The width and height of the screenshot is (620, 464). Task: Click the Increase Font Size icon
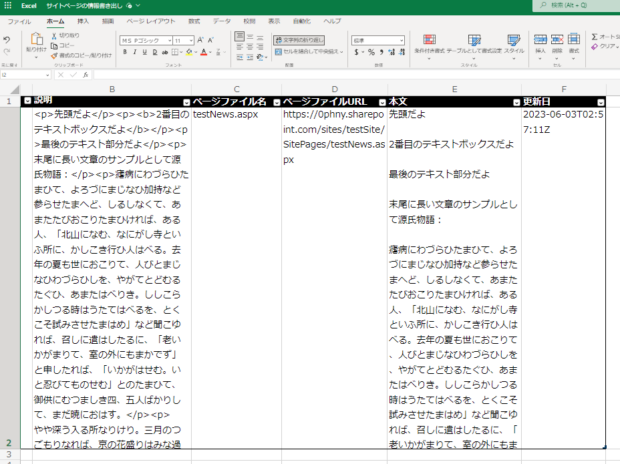tap(200, 40)
